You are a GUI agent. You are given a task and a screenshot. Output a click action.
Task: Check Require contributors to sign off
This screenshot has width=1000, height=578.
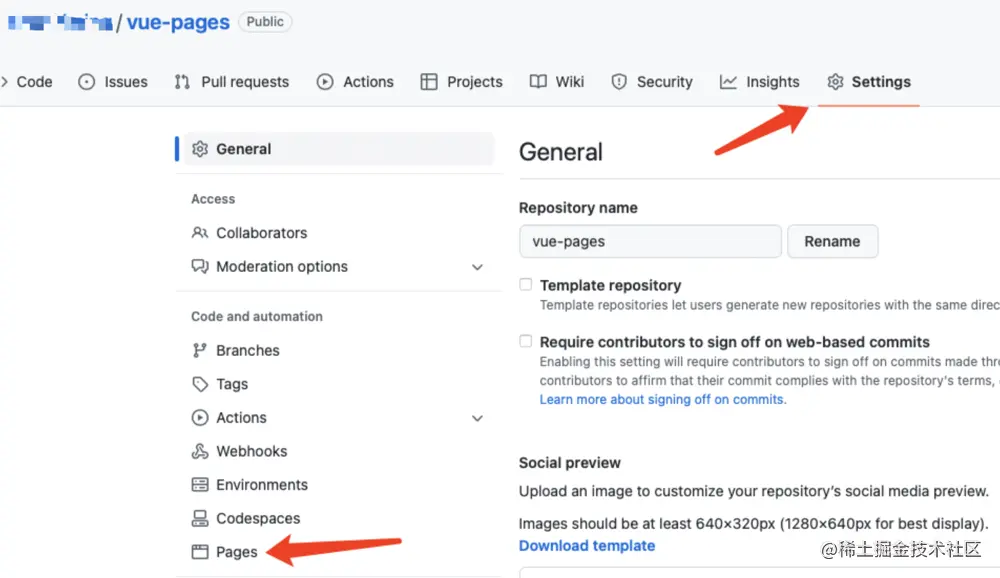(x=525, y=341)
